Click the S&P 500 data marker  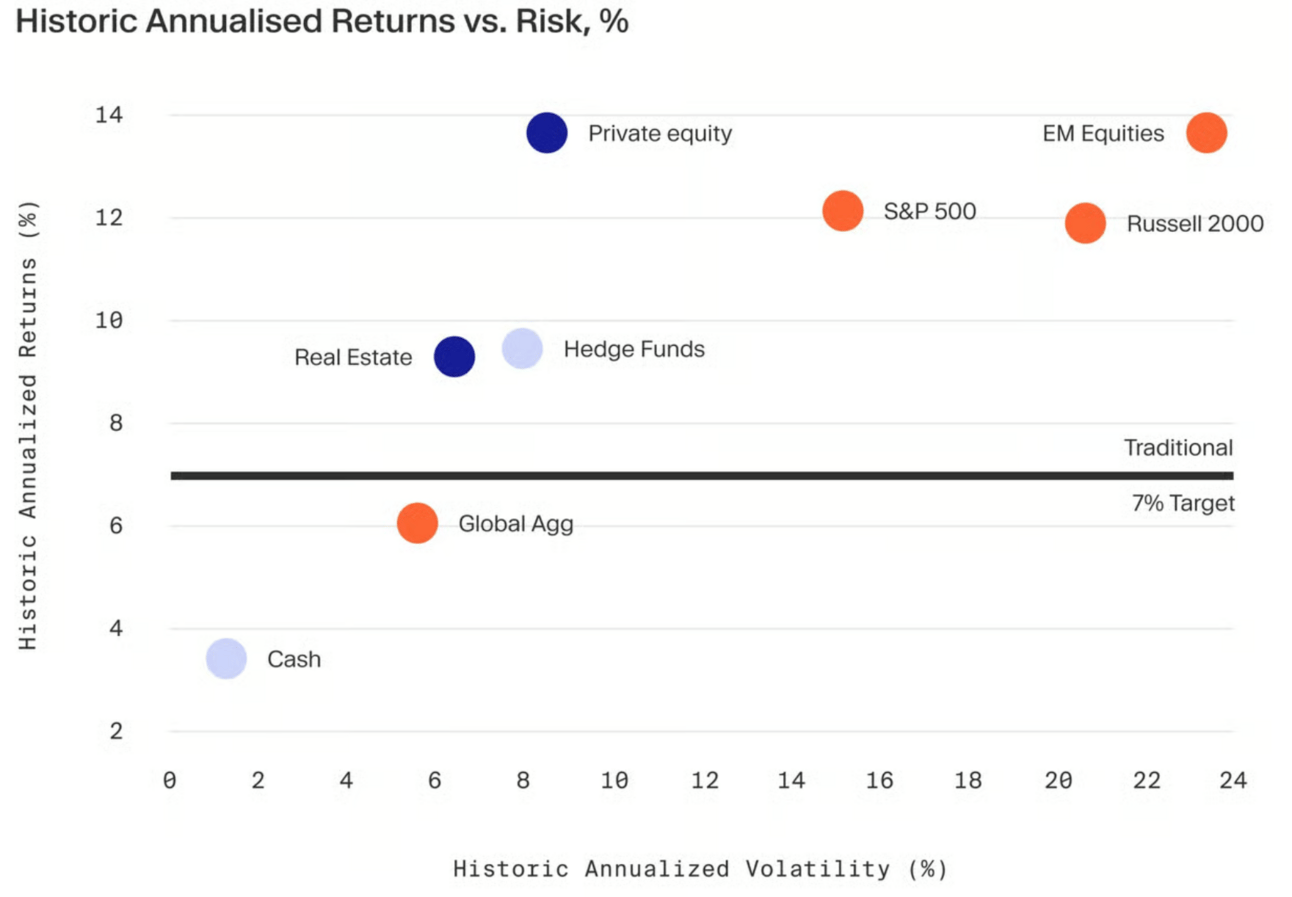[843, 211]
